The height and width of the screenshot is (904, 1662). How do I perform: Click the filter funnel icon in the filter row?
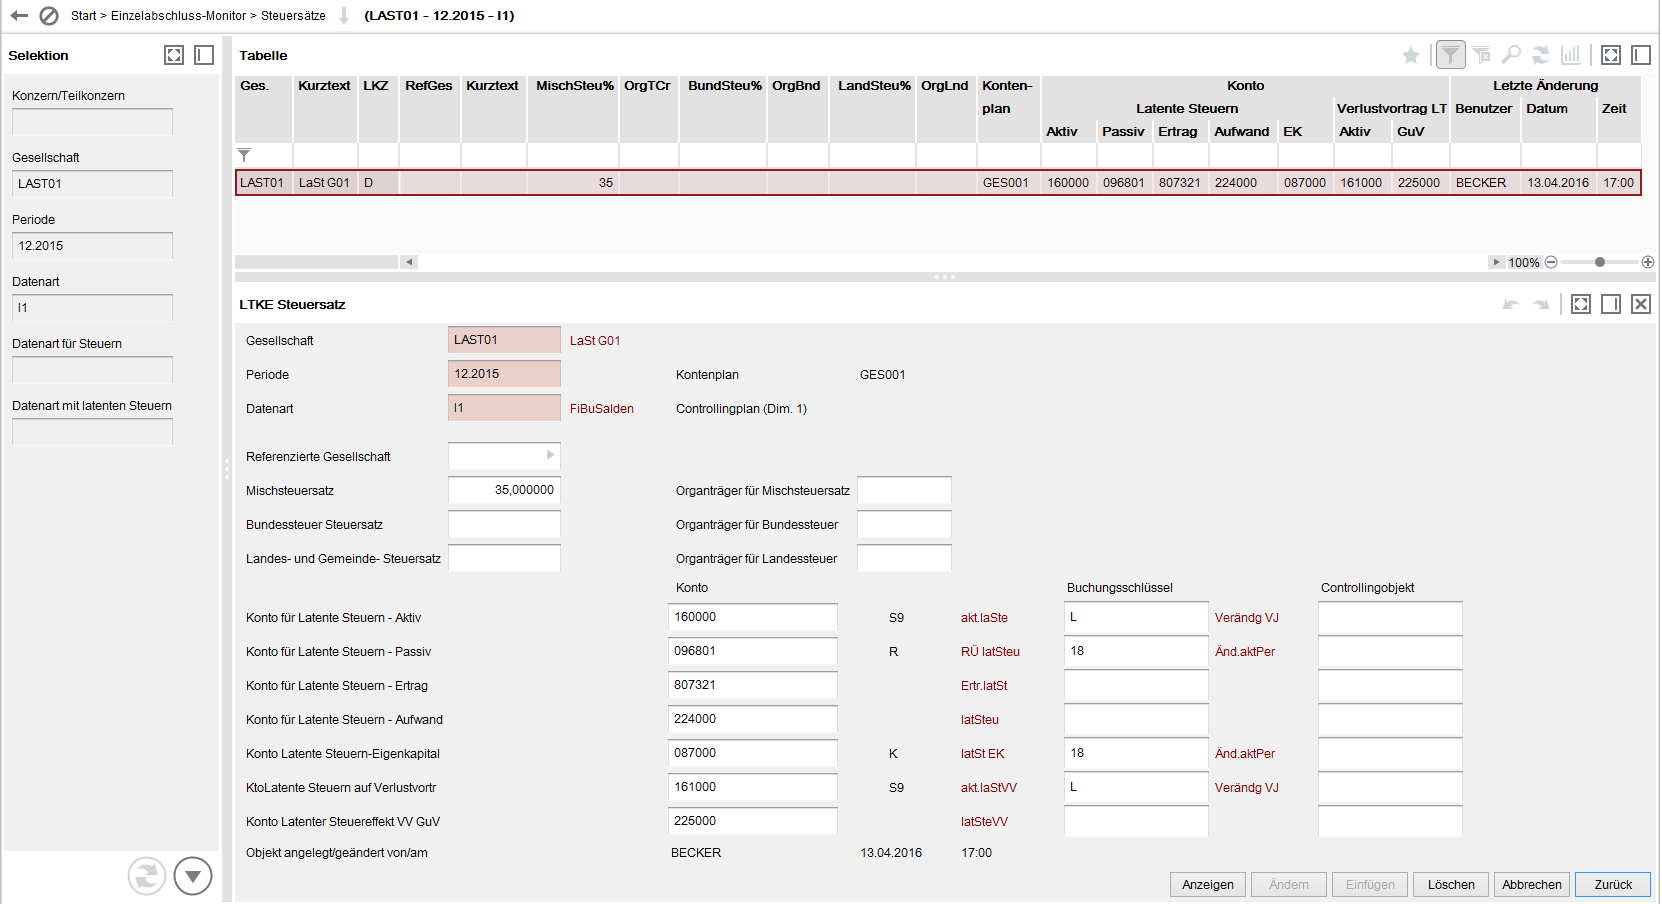coord(244,155)
